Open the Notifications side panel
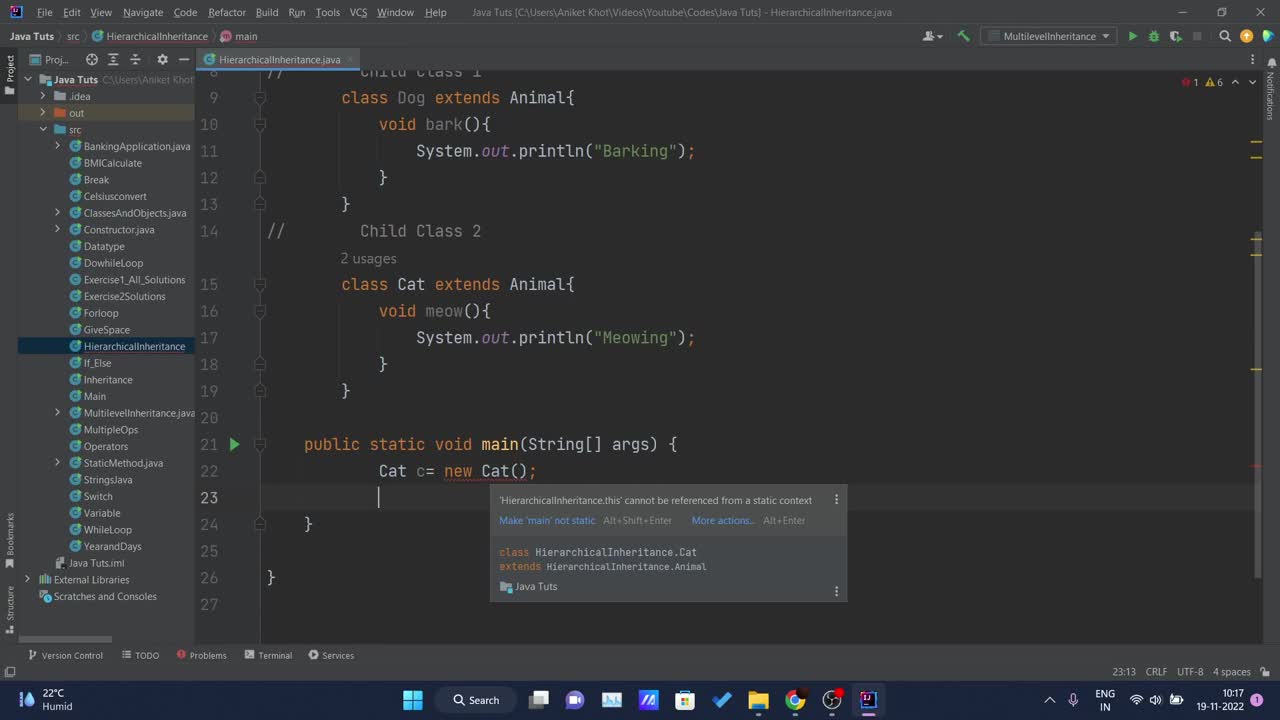This screenshot has height=720, width=1280. pyautogui.click(x=1270, y=92)
